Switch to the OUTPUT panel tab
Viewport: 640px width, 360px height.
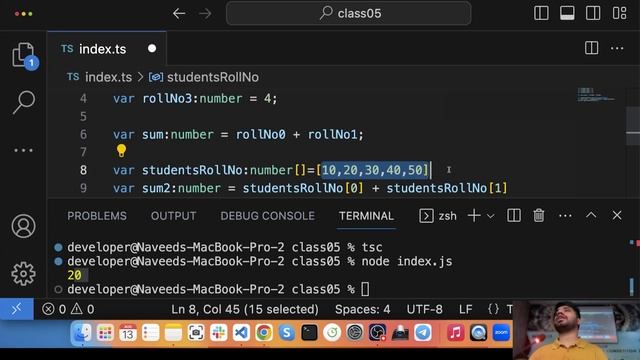pos(173,216)
